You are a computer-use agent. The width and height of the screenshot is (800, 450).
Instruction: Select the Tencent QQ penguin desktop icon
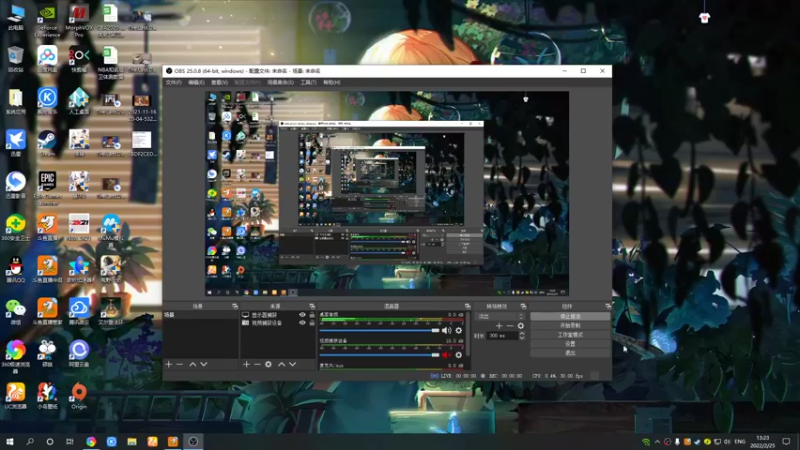pos(15,269)
